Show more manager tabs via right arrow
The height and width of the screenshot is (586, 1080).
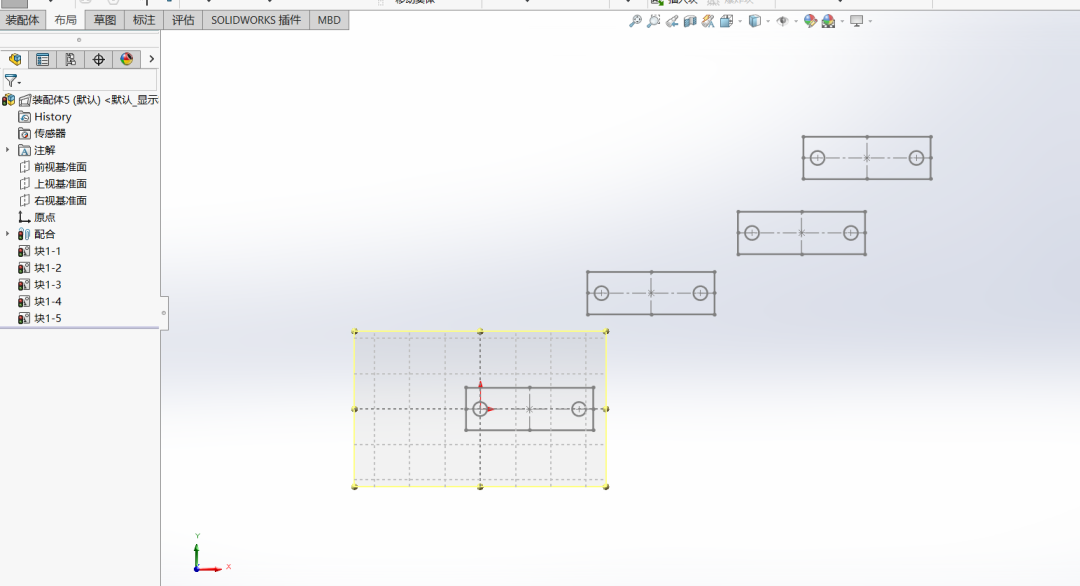(151, 60)
